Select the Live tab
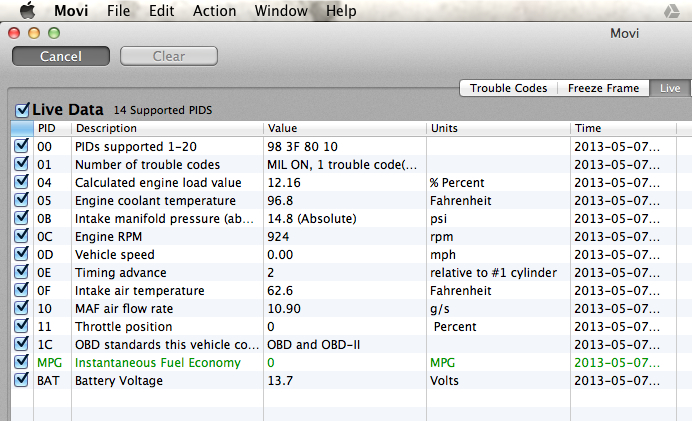 669,88
